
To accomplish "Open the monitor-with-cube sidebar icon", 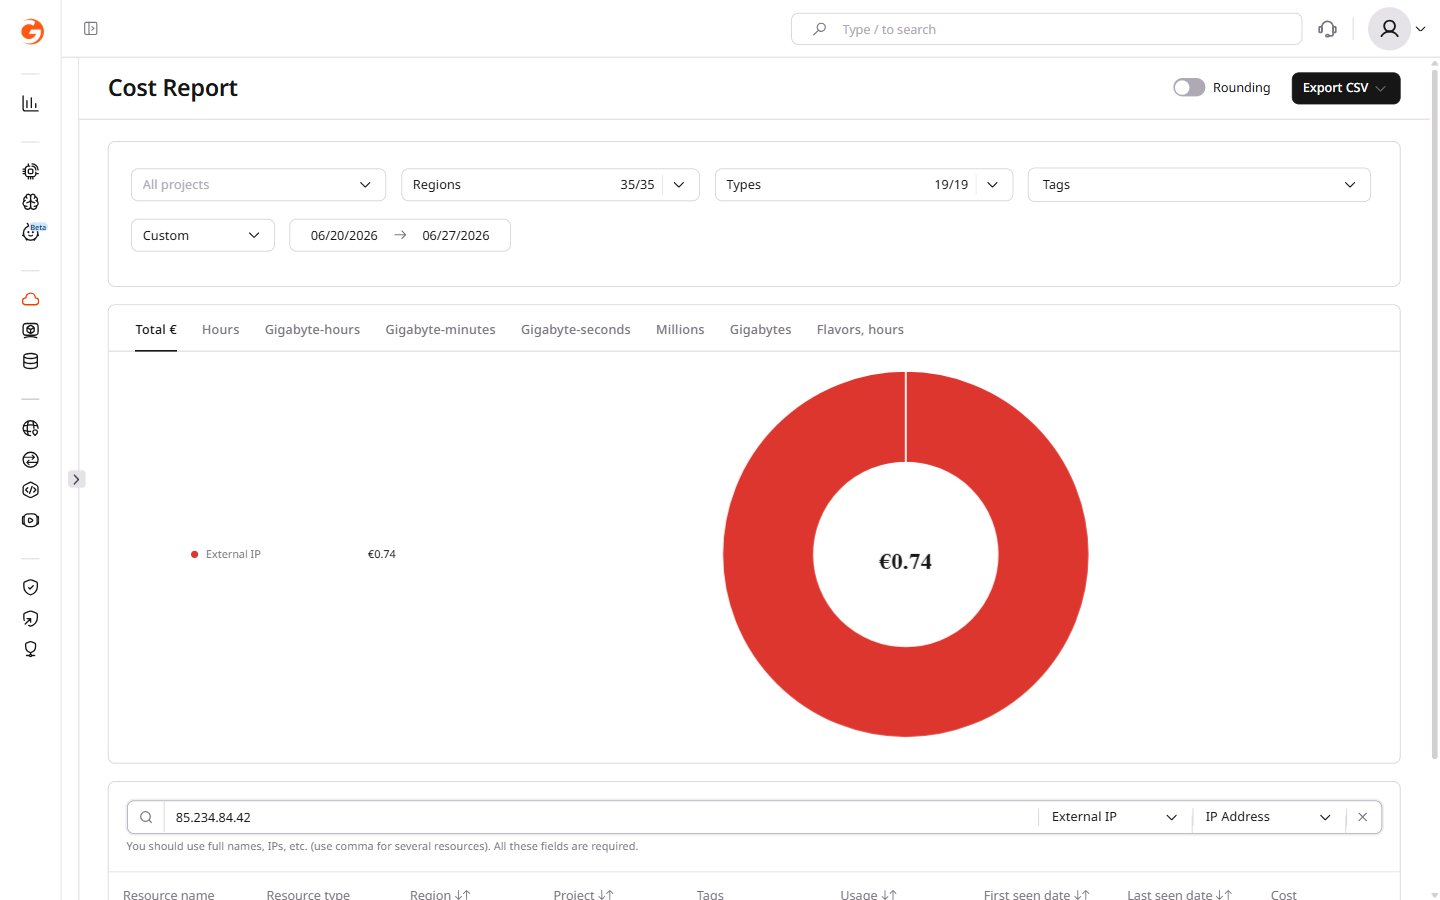I will (31, 330).
